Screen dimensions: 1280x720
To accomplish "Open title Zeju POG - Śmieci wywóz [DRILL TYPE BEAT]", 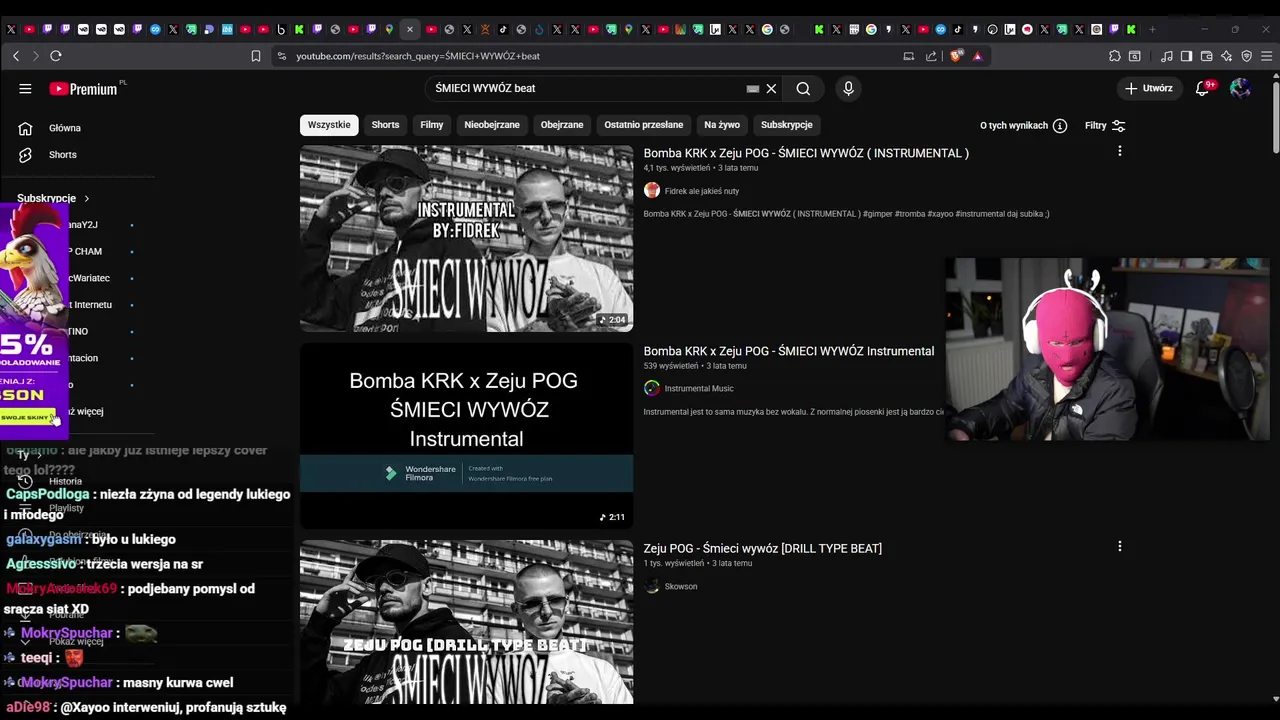I will click(x=762, y=548).
